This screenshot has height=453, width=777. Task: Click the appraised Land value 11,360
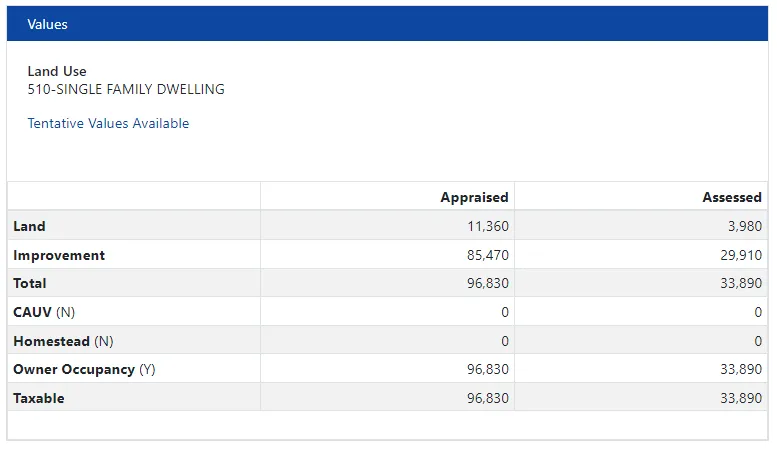487,227
